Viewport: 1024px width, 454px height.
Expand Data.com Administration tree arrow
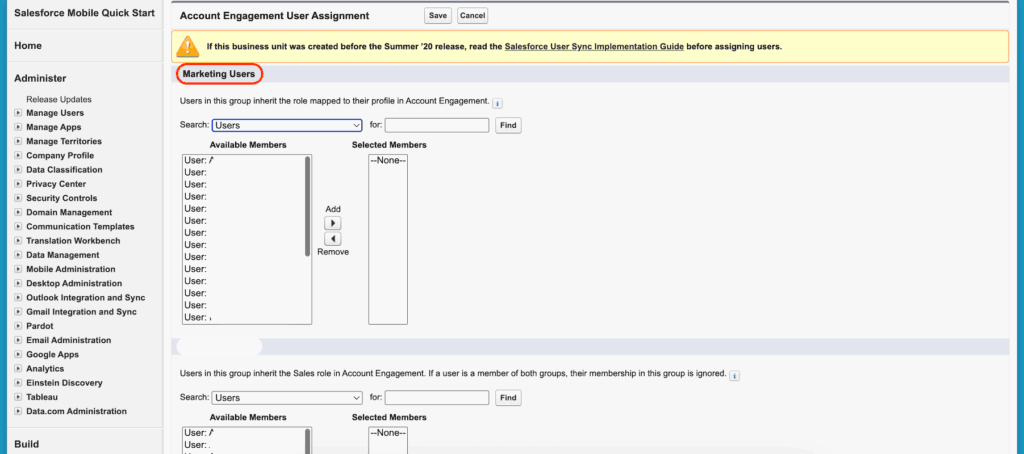[x=18, y=412]
